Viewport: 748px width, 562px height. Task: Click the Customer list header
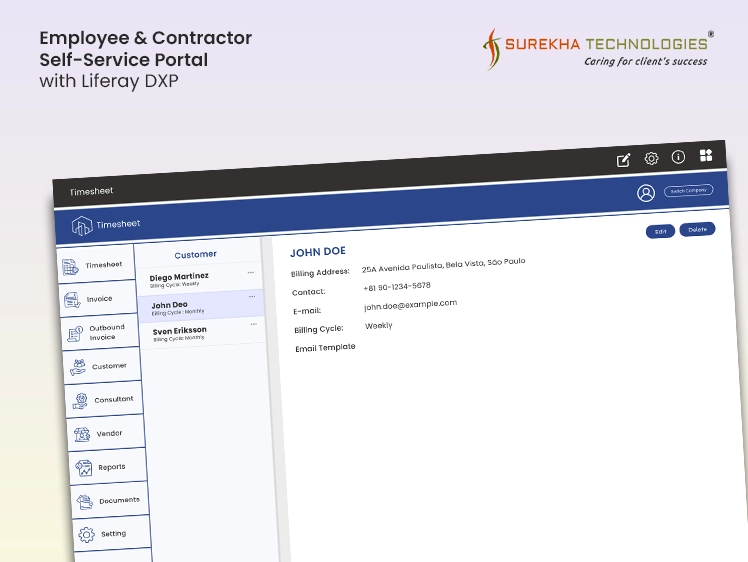[x=195, y=255]
